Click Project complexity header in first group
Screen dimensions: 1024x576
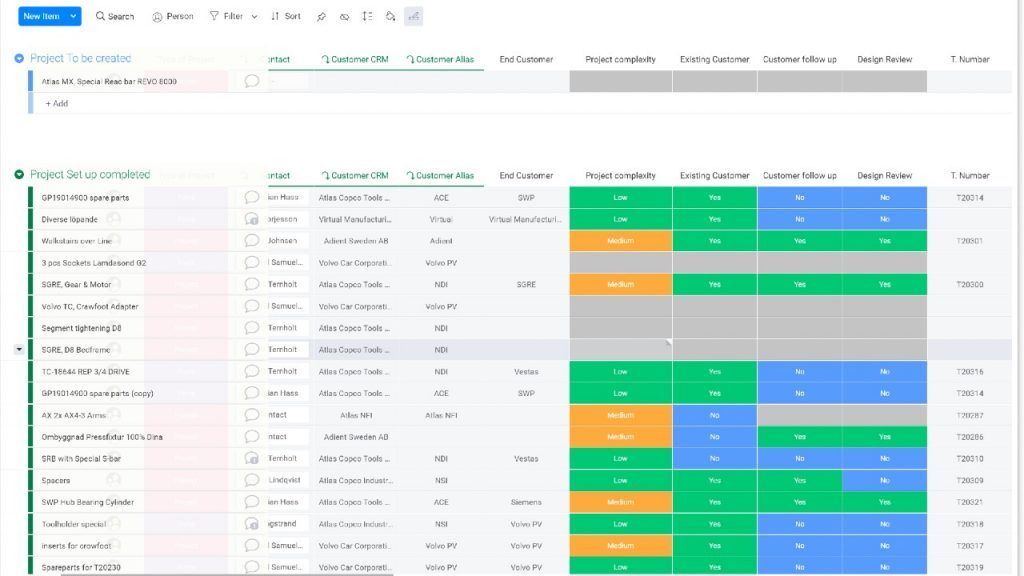[620, 59]
